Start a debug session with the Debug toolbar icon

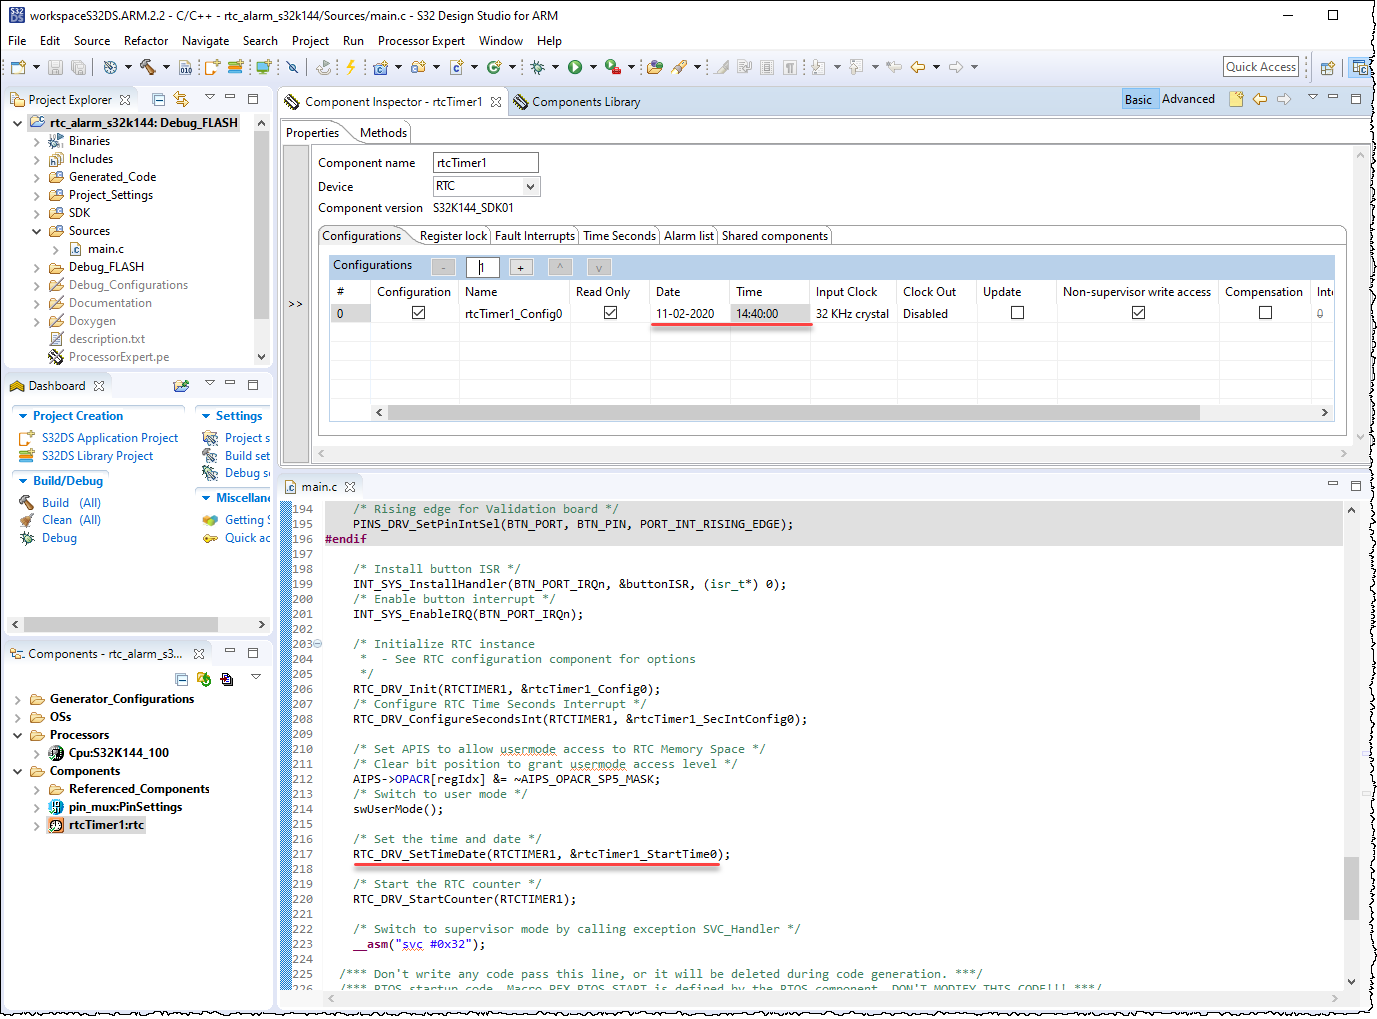pos(538,67)
